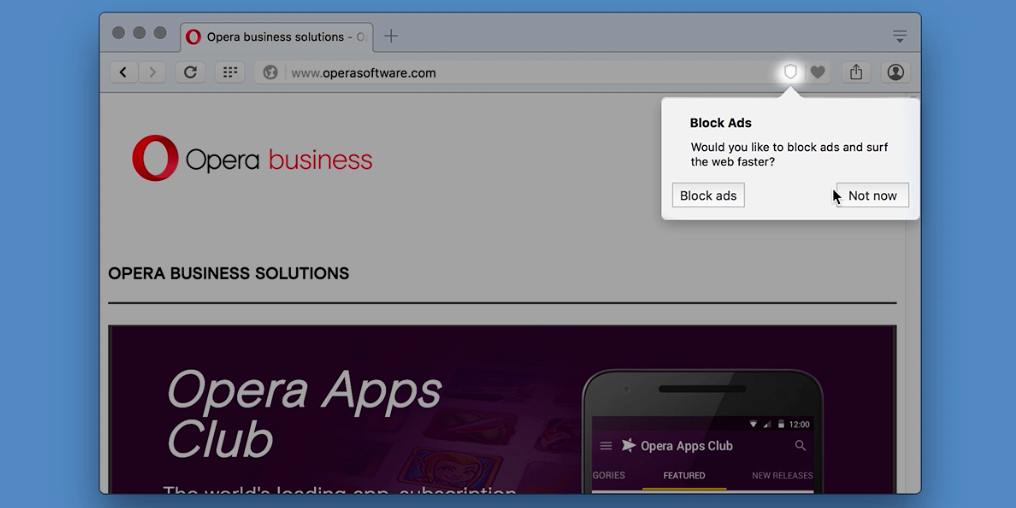
Task: Dismiss the popup with Not now
Action: pyautogui.click(x=872, y=196)
